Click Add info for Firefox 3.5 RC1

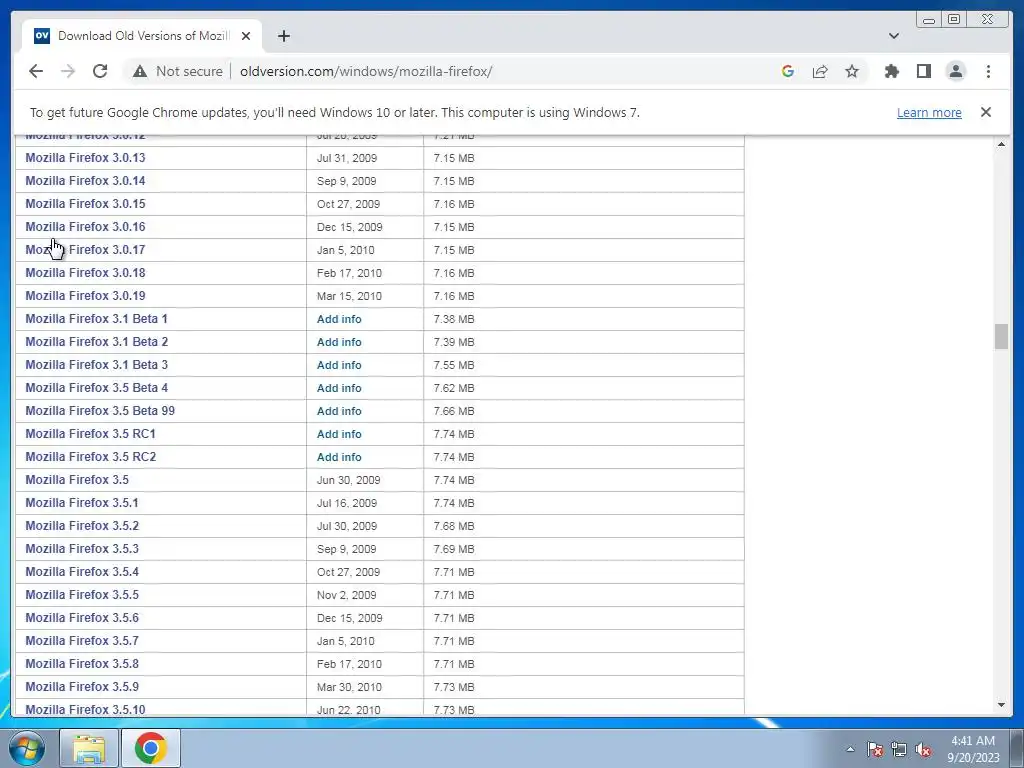tap(339, 434)
